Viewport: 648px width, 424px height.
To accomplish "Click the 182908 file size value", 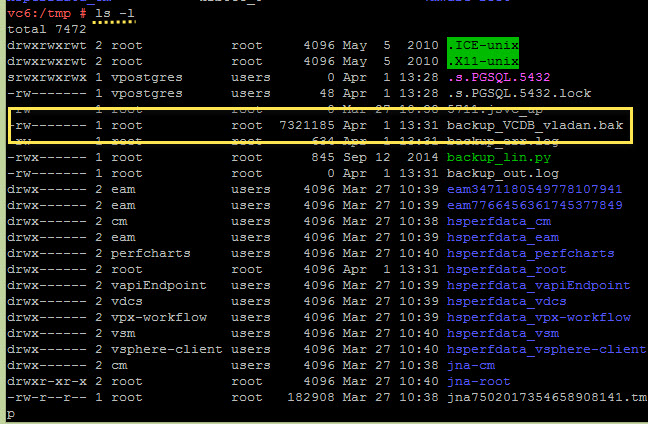I will (311, 398).
